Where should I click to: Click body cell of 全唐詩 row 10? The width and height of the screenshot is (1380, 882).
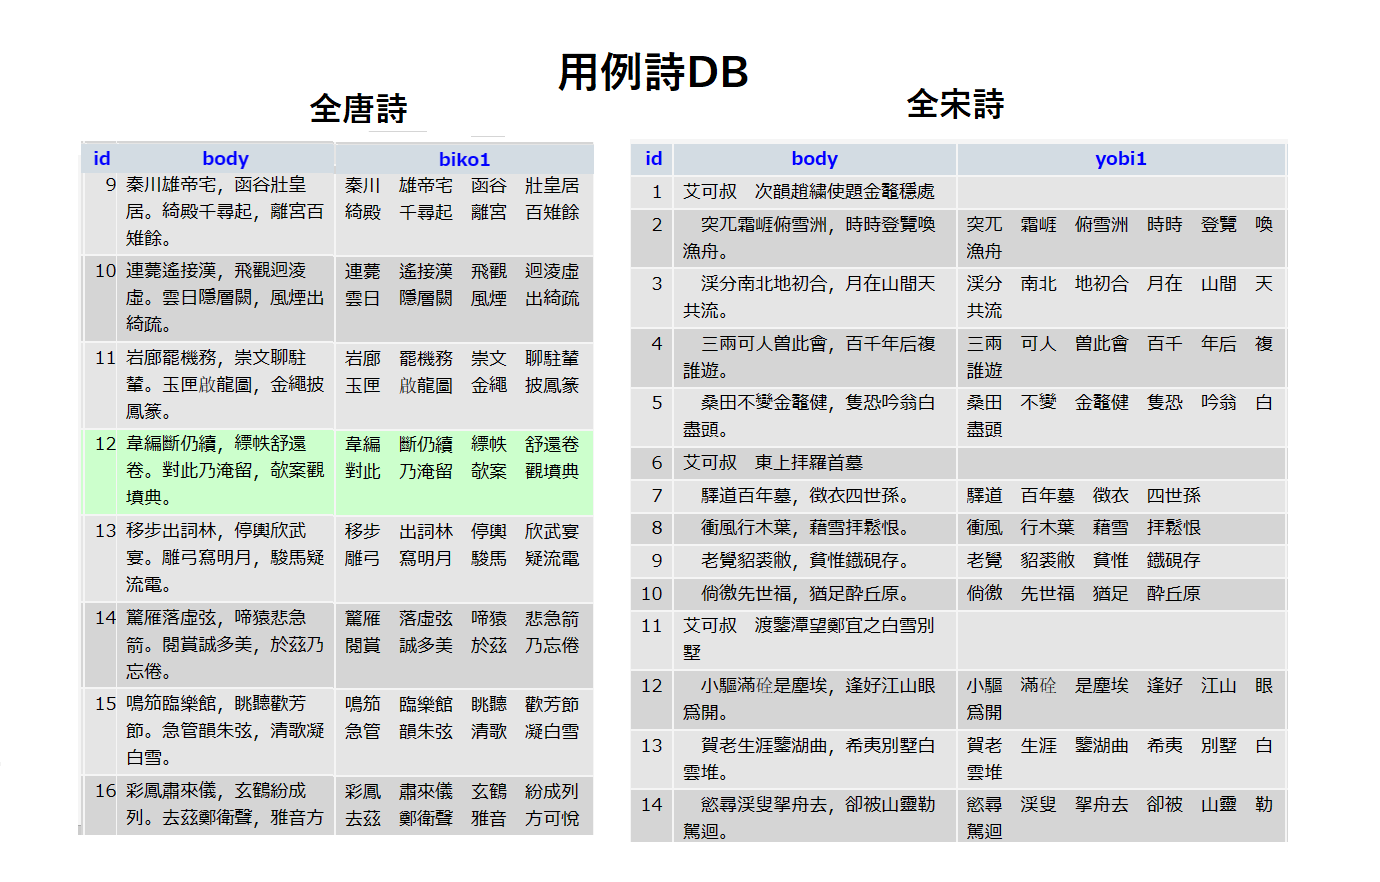pyautogui.click(x=226, y=299)
